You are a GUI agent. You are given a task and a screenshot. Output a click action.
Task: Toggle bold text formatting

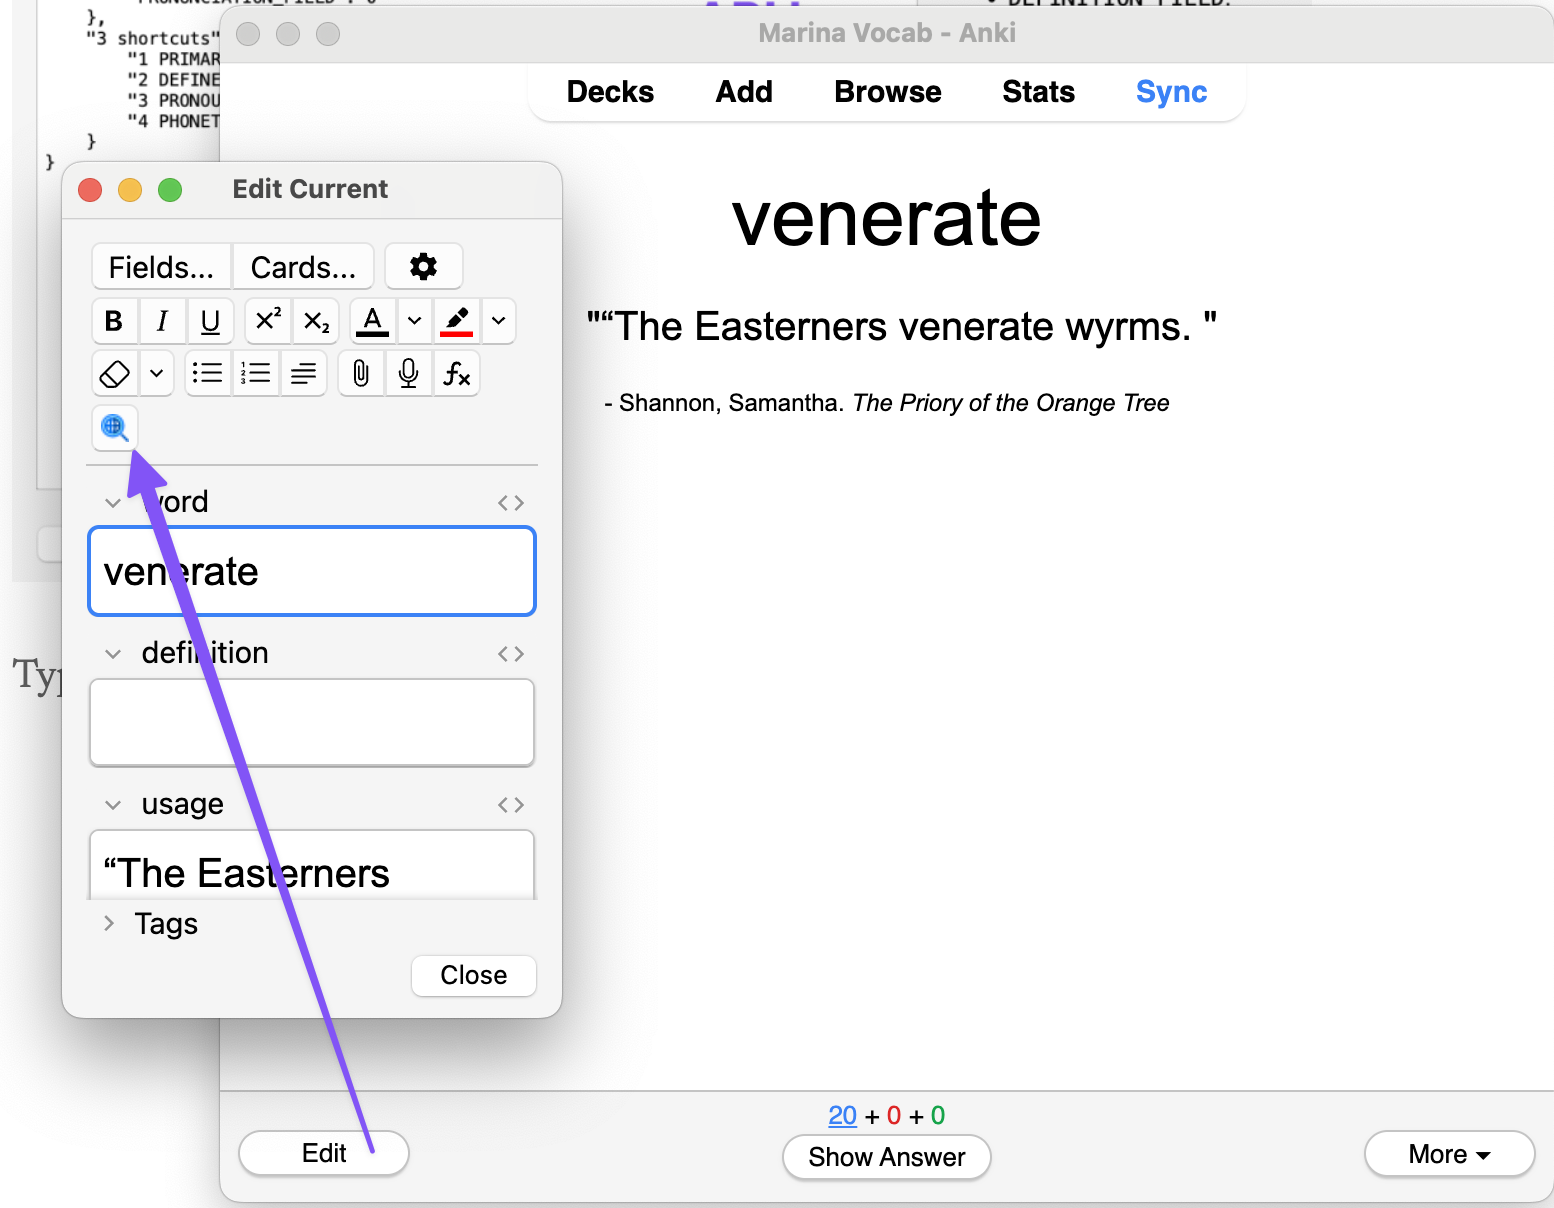click(x=114, y=321)
